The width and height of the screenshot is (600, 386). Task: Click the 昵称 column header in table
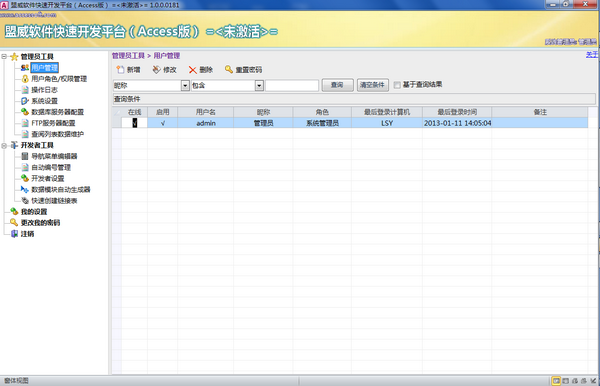coord(263,112)
